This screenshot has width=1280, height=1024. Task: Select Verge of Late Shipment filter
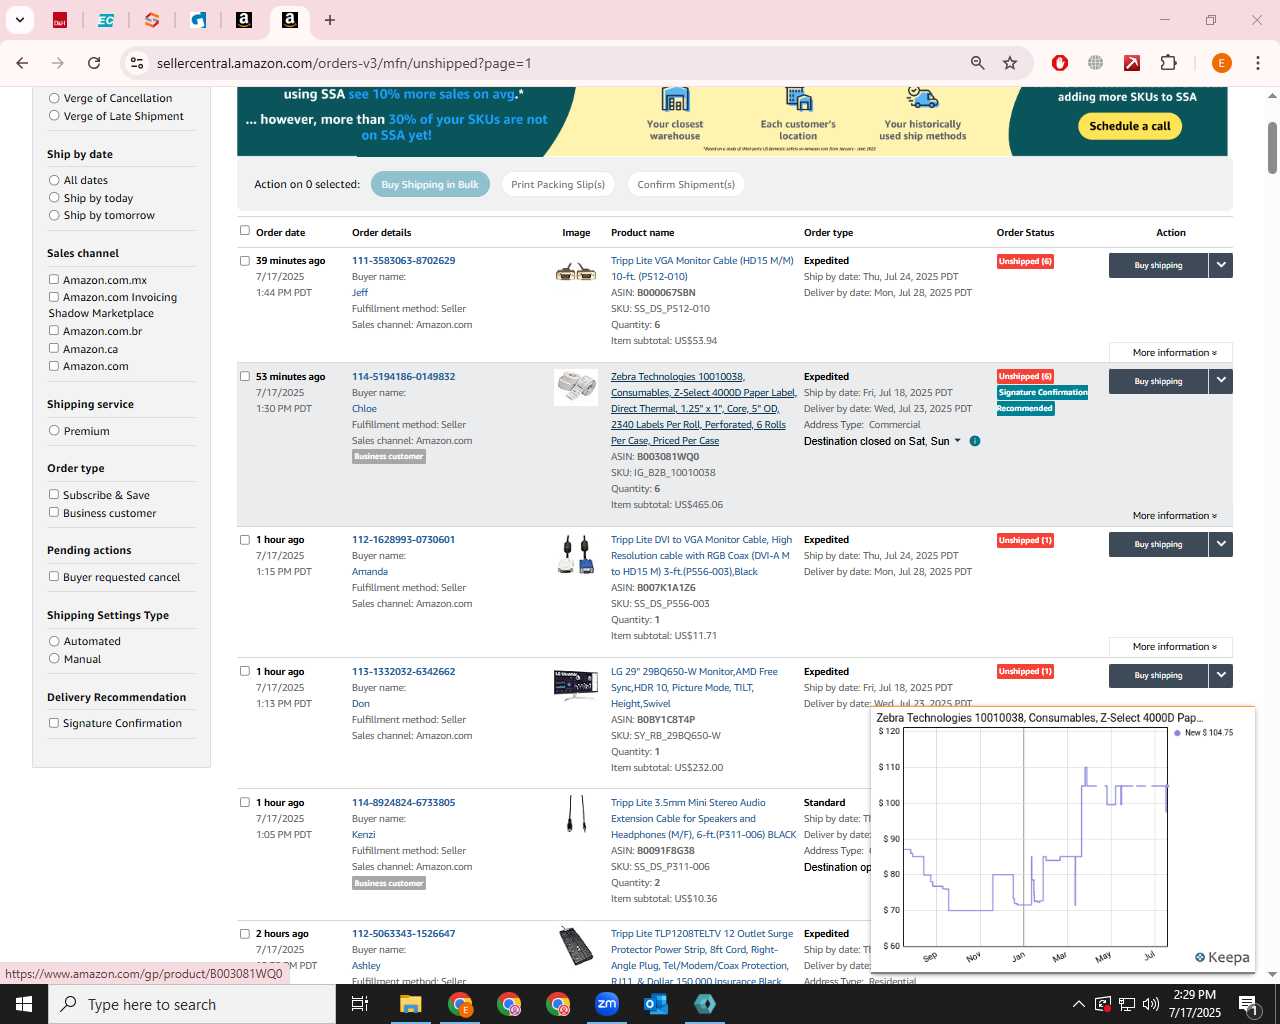54,116
